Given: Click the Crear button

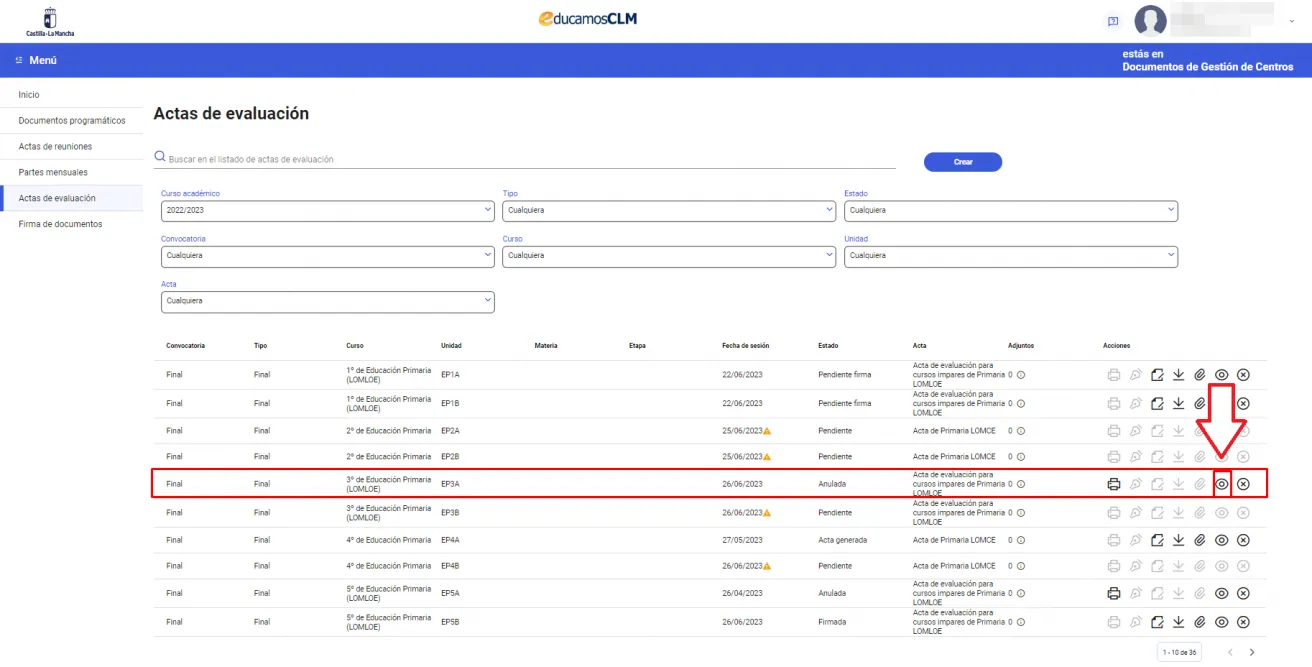Looking at the screenshot, I should (962, 162).
